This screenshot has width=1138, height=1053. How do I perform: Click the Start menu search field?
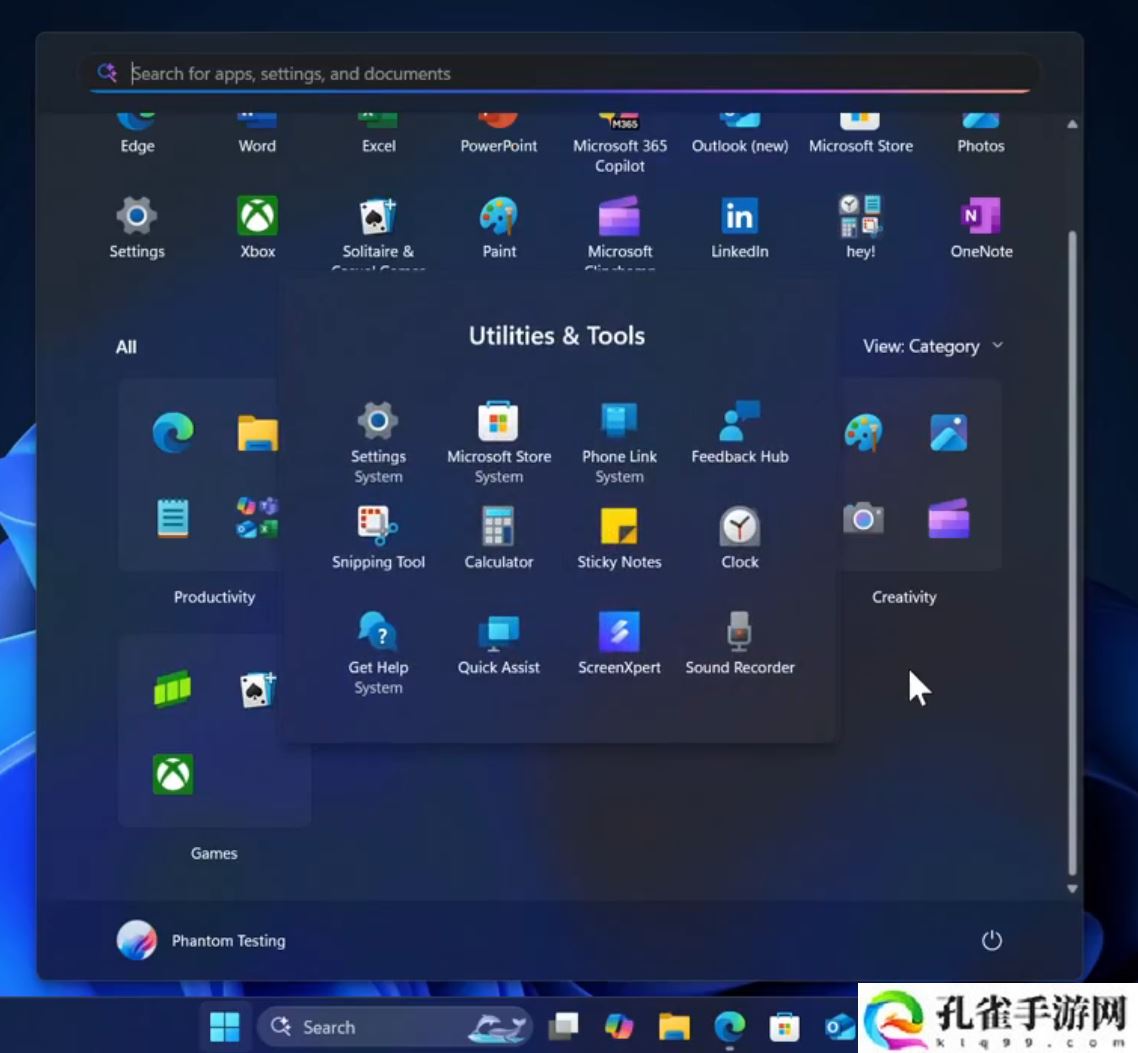[562, 73]
